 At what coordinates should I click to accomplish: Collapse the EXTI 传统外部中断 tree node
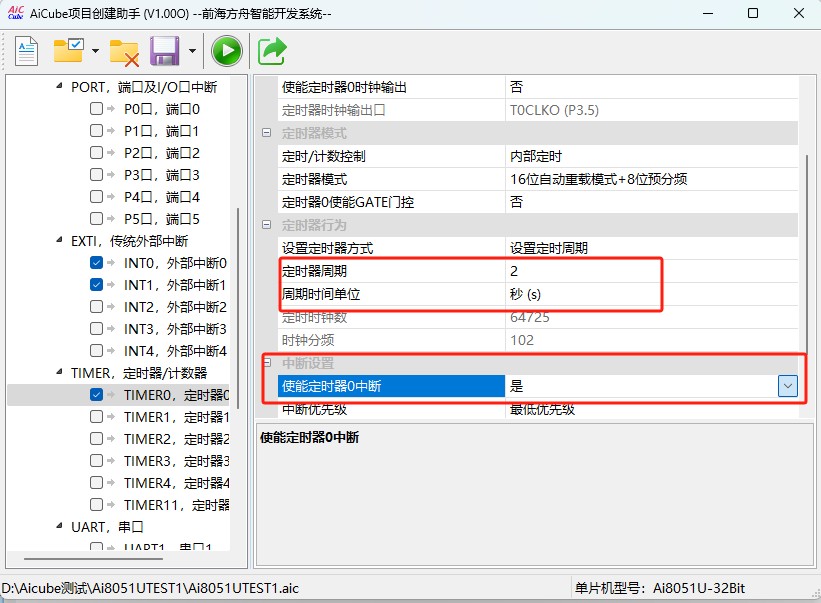pyautogui.click(x=59, y=240)
